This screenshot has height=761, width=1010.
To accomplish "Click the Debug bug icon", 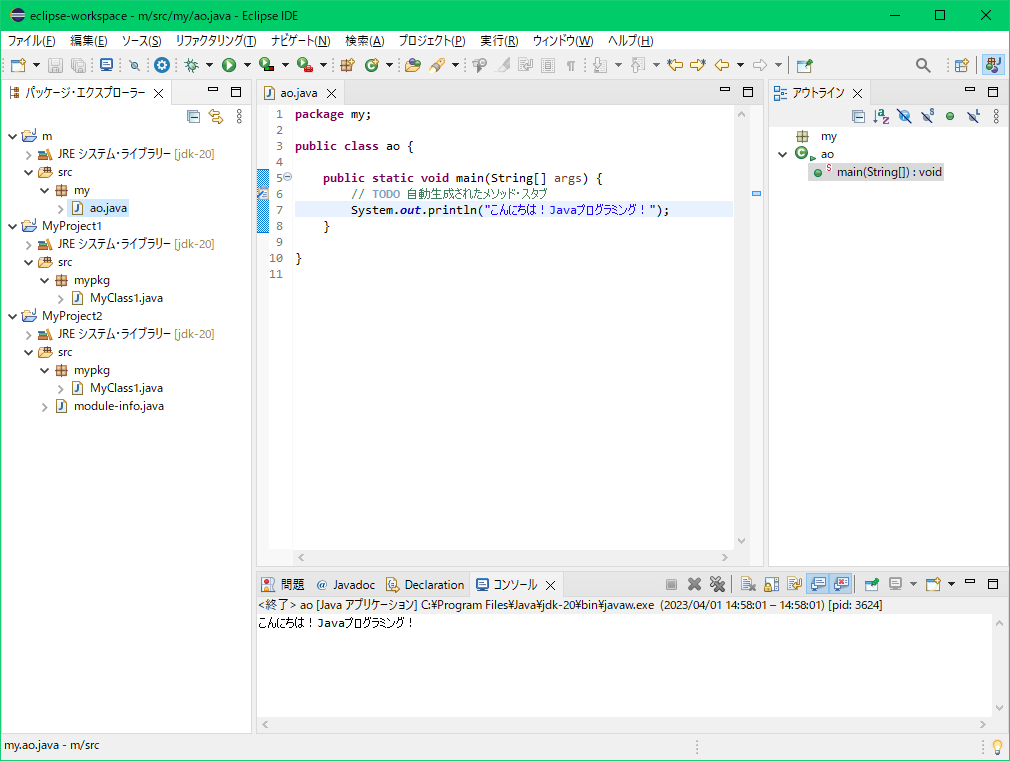I will (191, 65).
